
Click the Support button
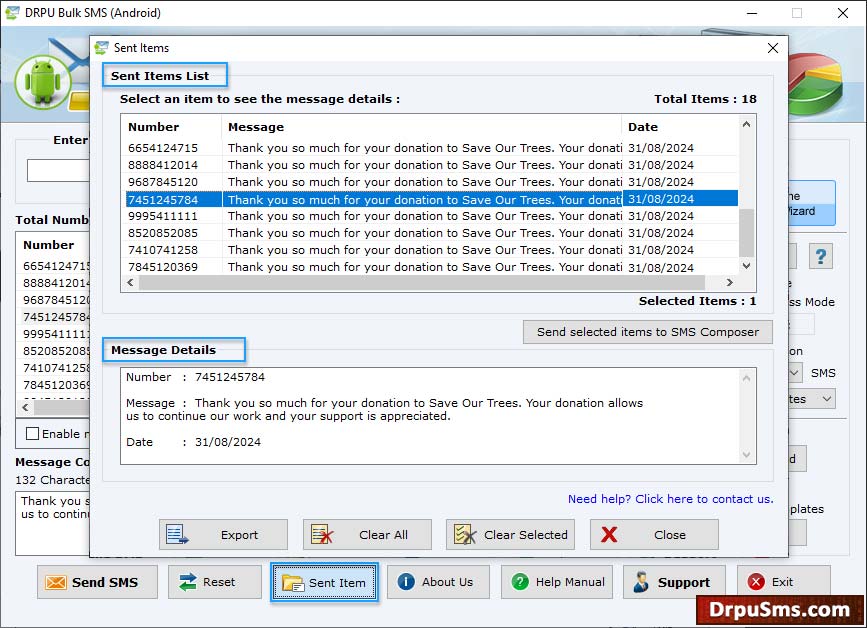coord(674,582)
